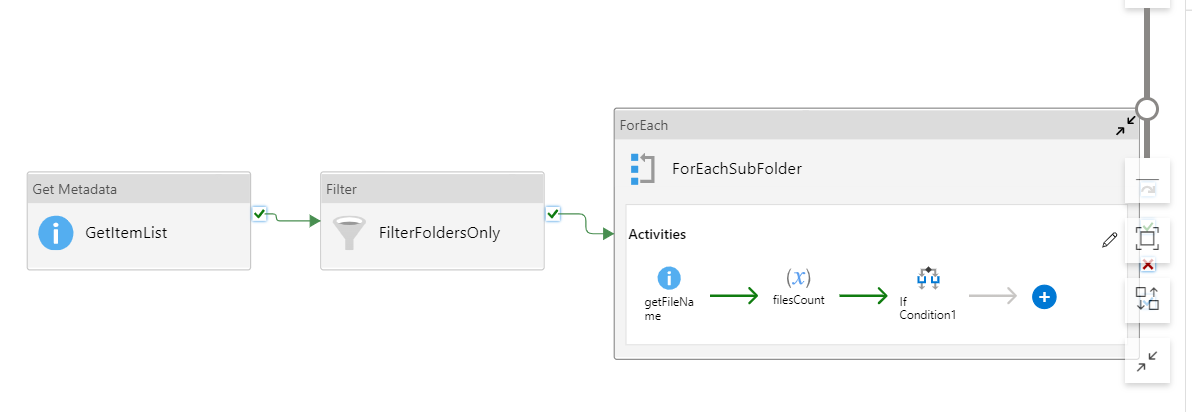
Task: Select the If Condition1 activity icon
Action: tap(928, 278)
